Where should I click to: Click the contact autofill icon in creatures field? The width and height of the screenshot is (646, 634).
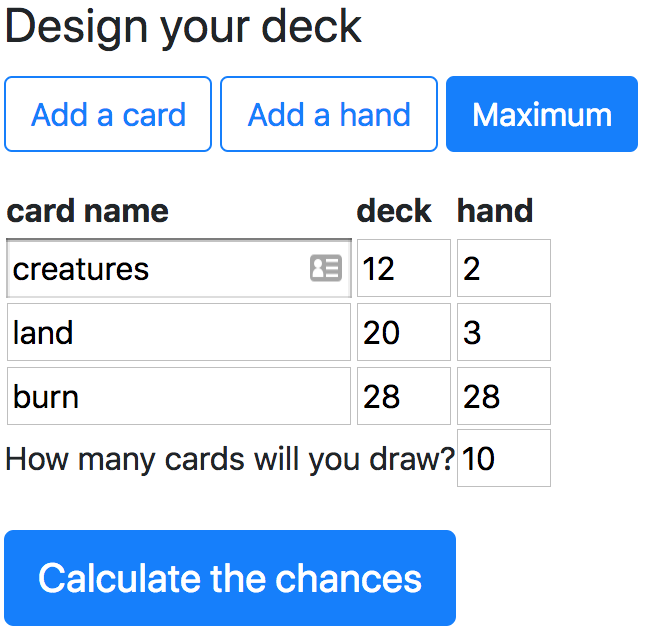tap(326, 268)
